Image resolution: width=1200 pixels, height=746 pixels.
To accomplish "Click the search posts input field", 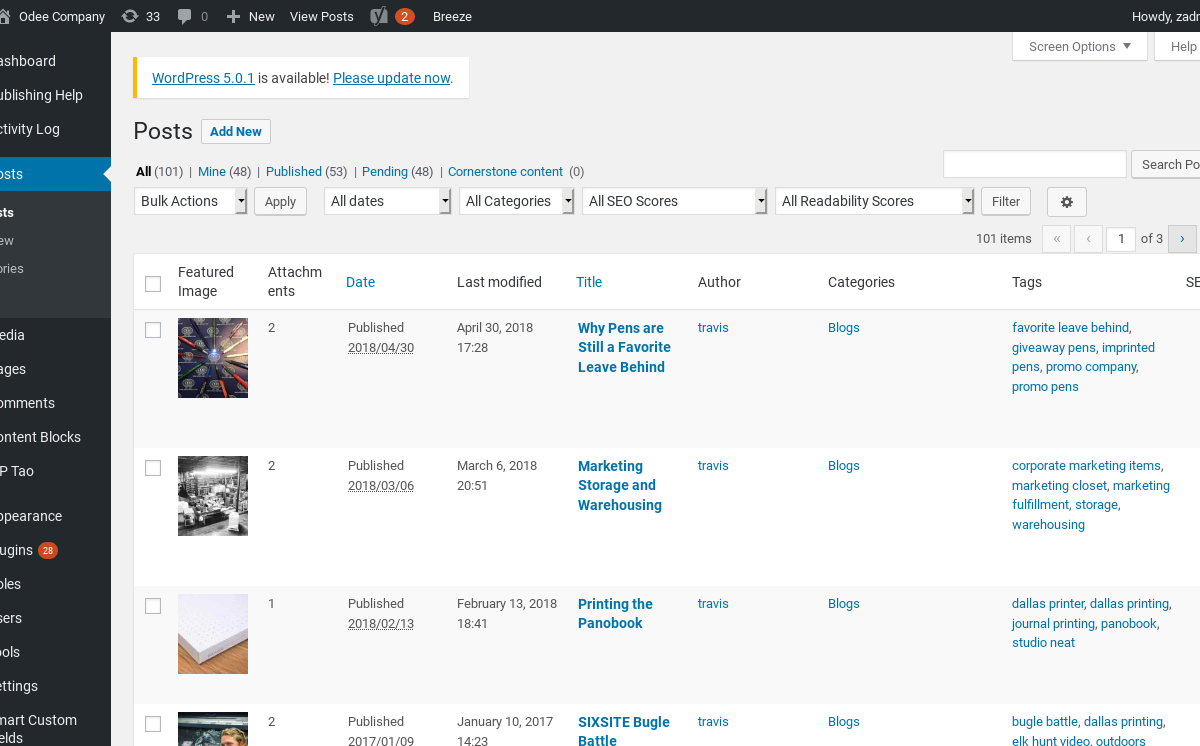I will point(1034,164).
